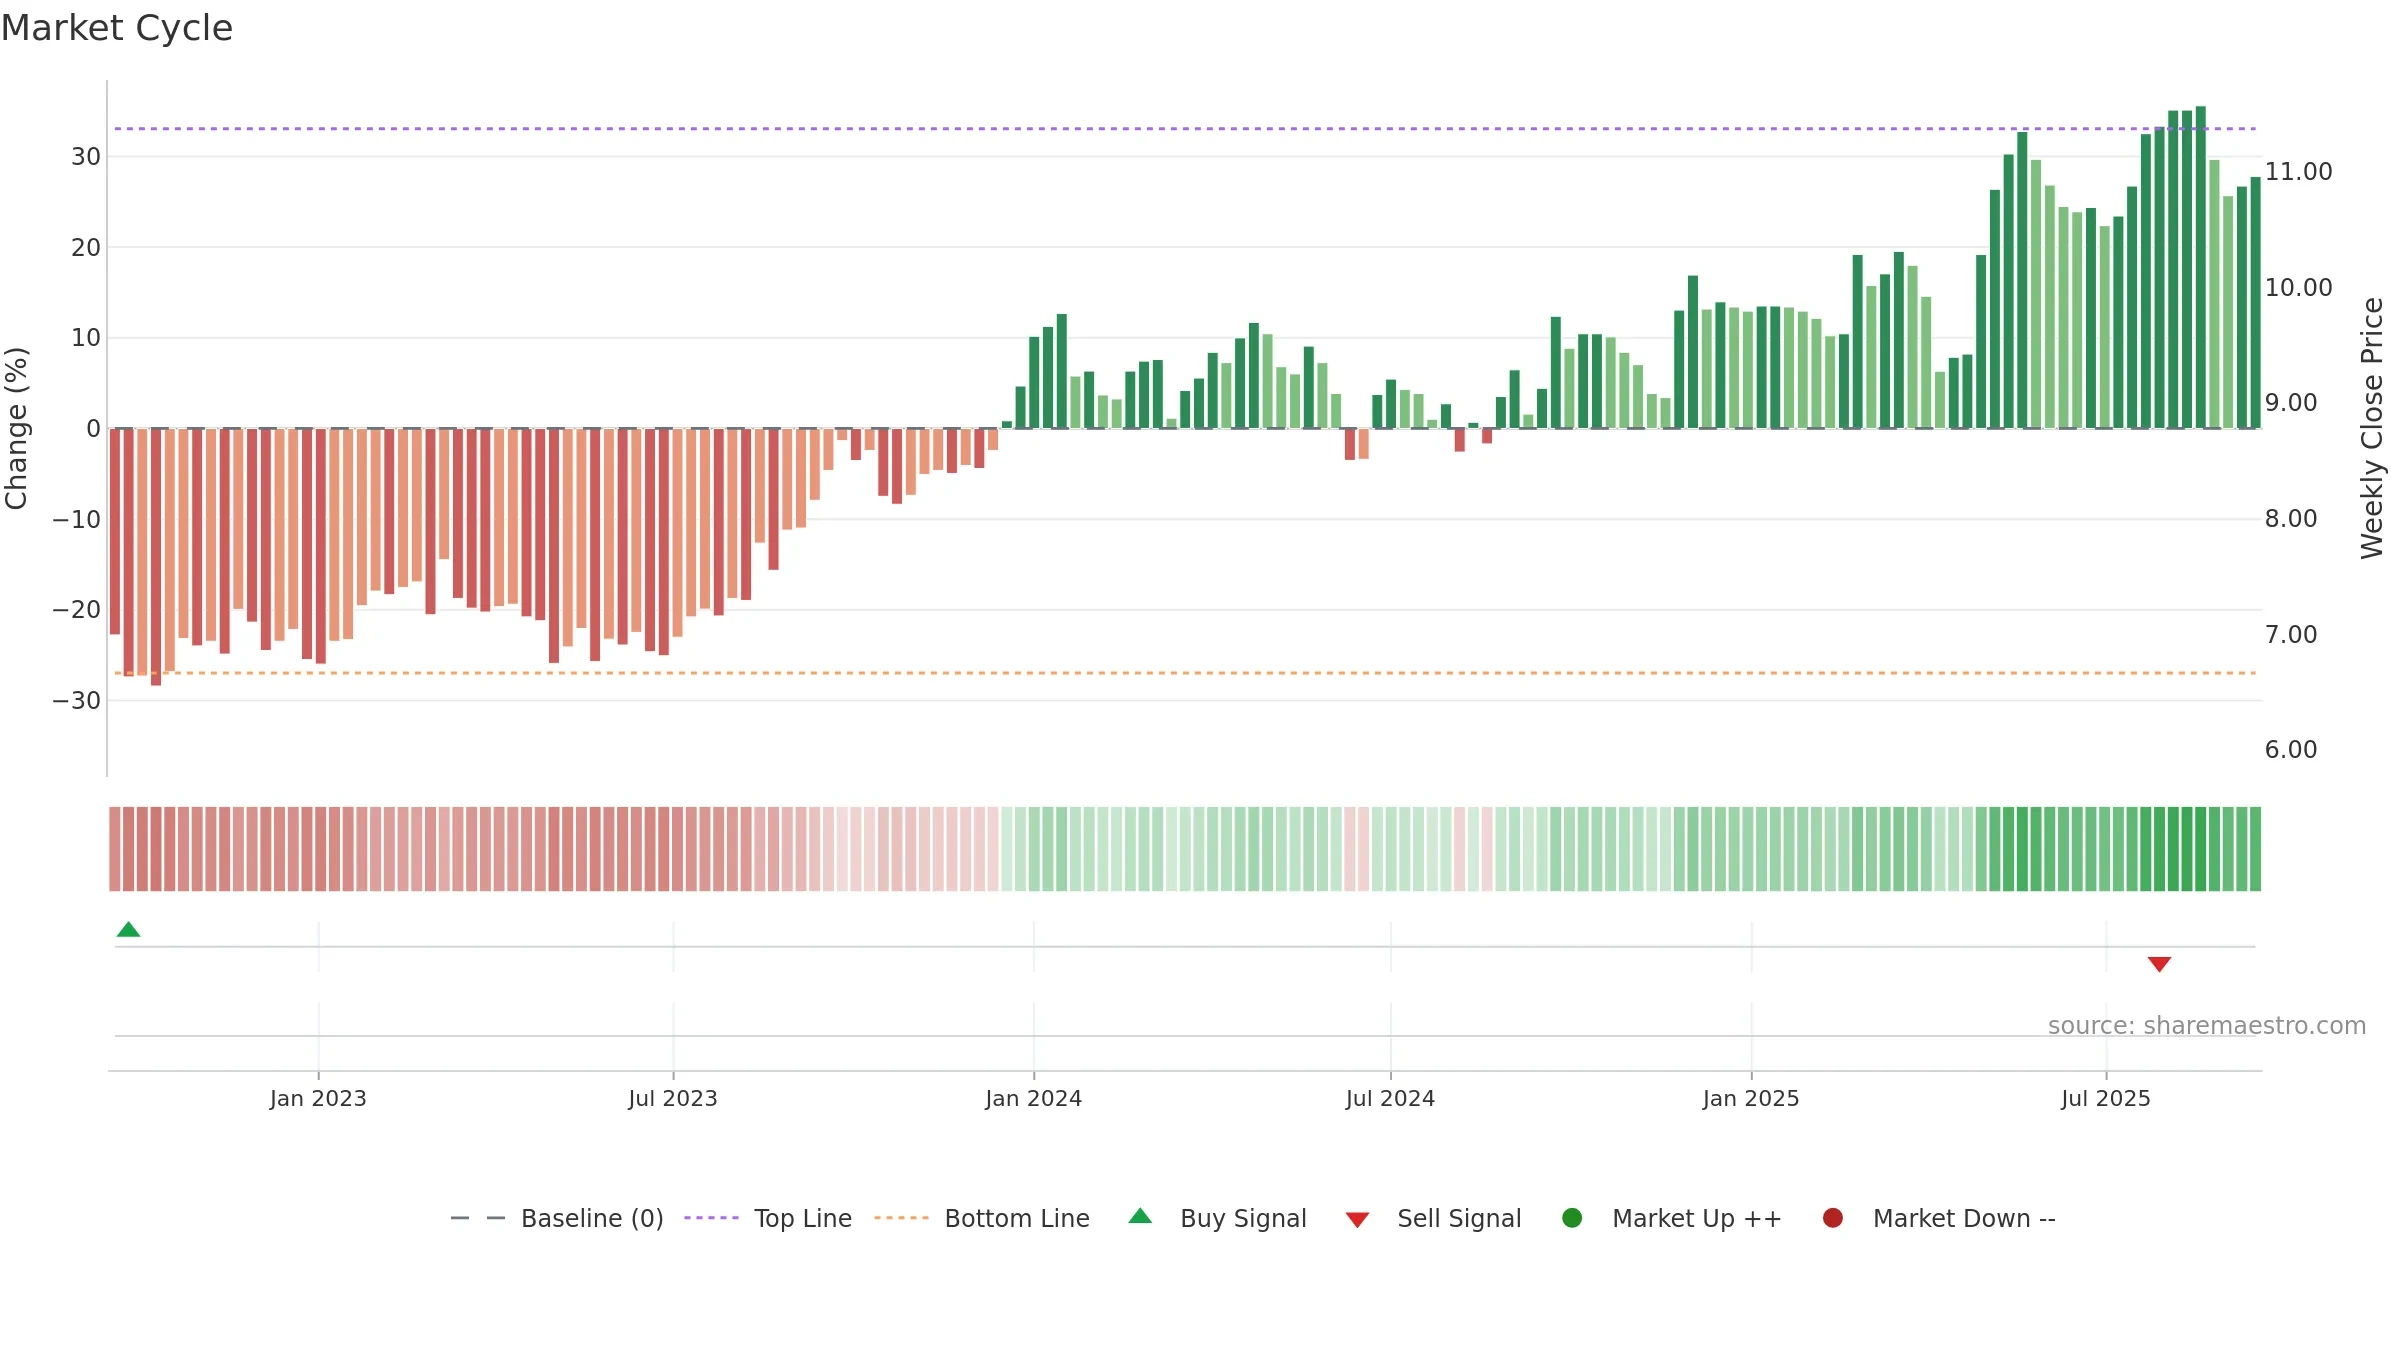Image resolution: width=2400 pixels, height=1350 pixels.
Task: Click the 20 percent change tick label
Action: (86, 248)
